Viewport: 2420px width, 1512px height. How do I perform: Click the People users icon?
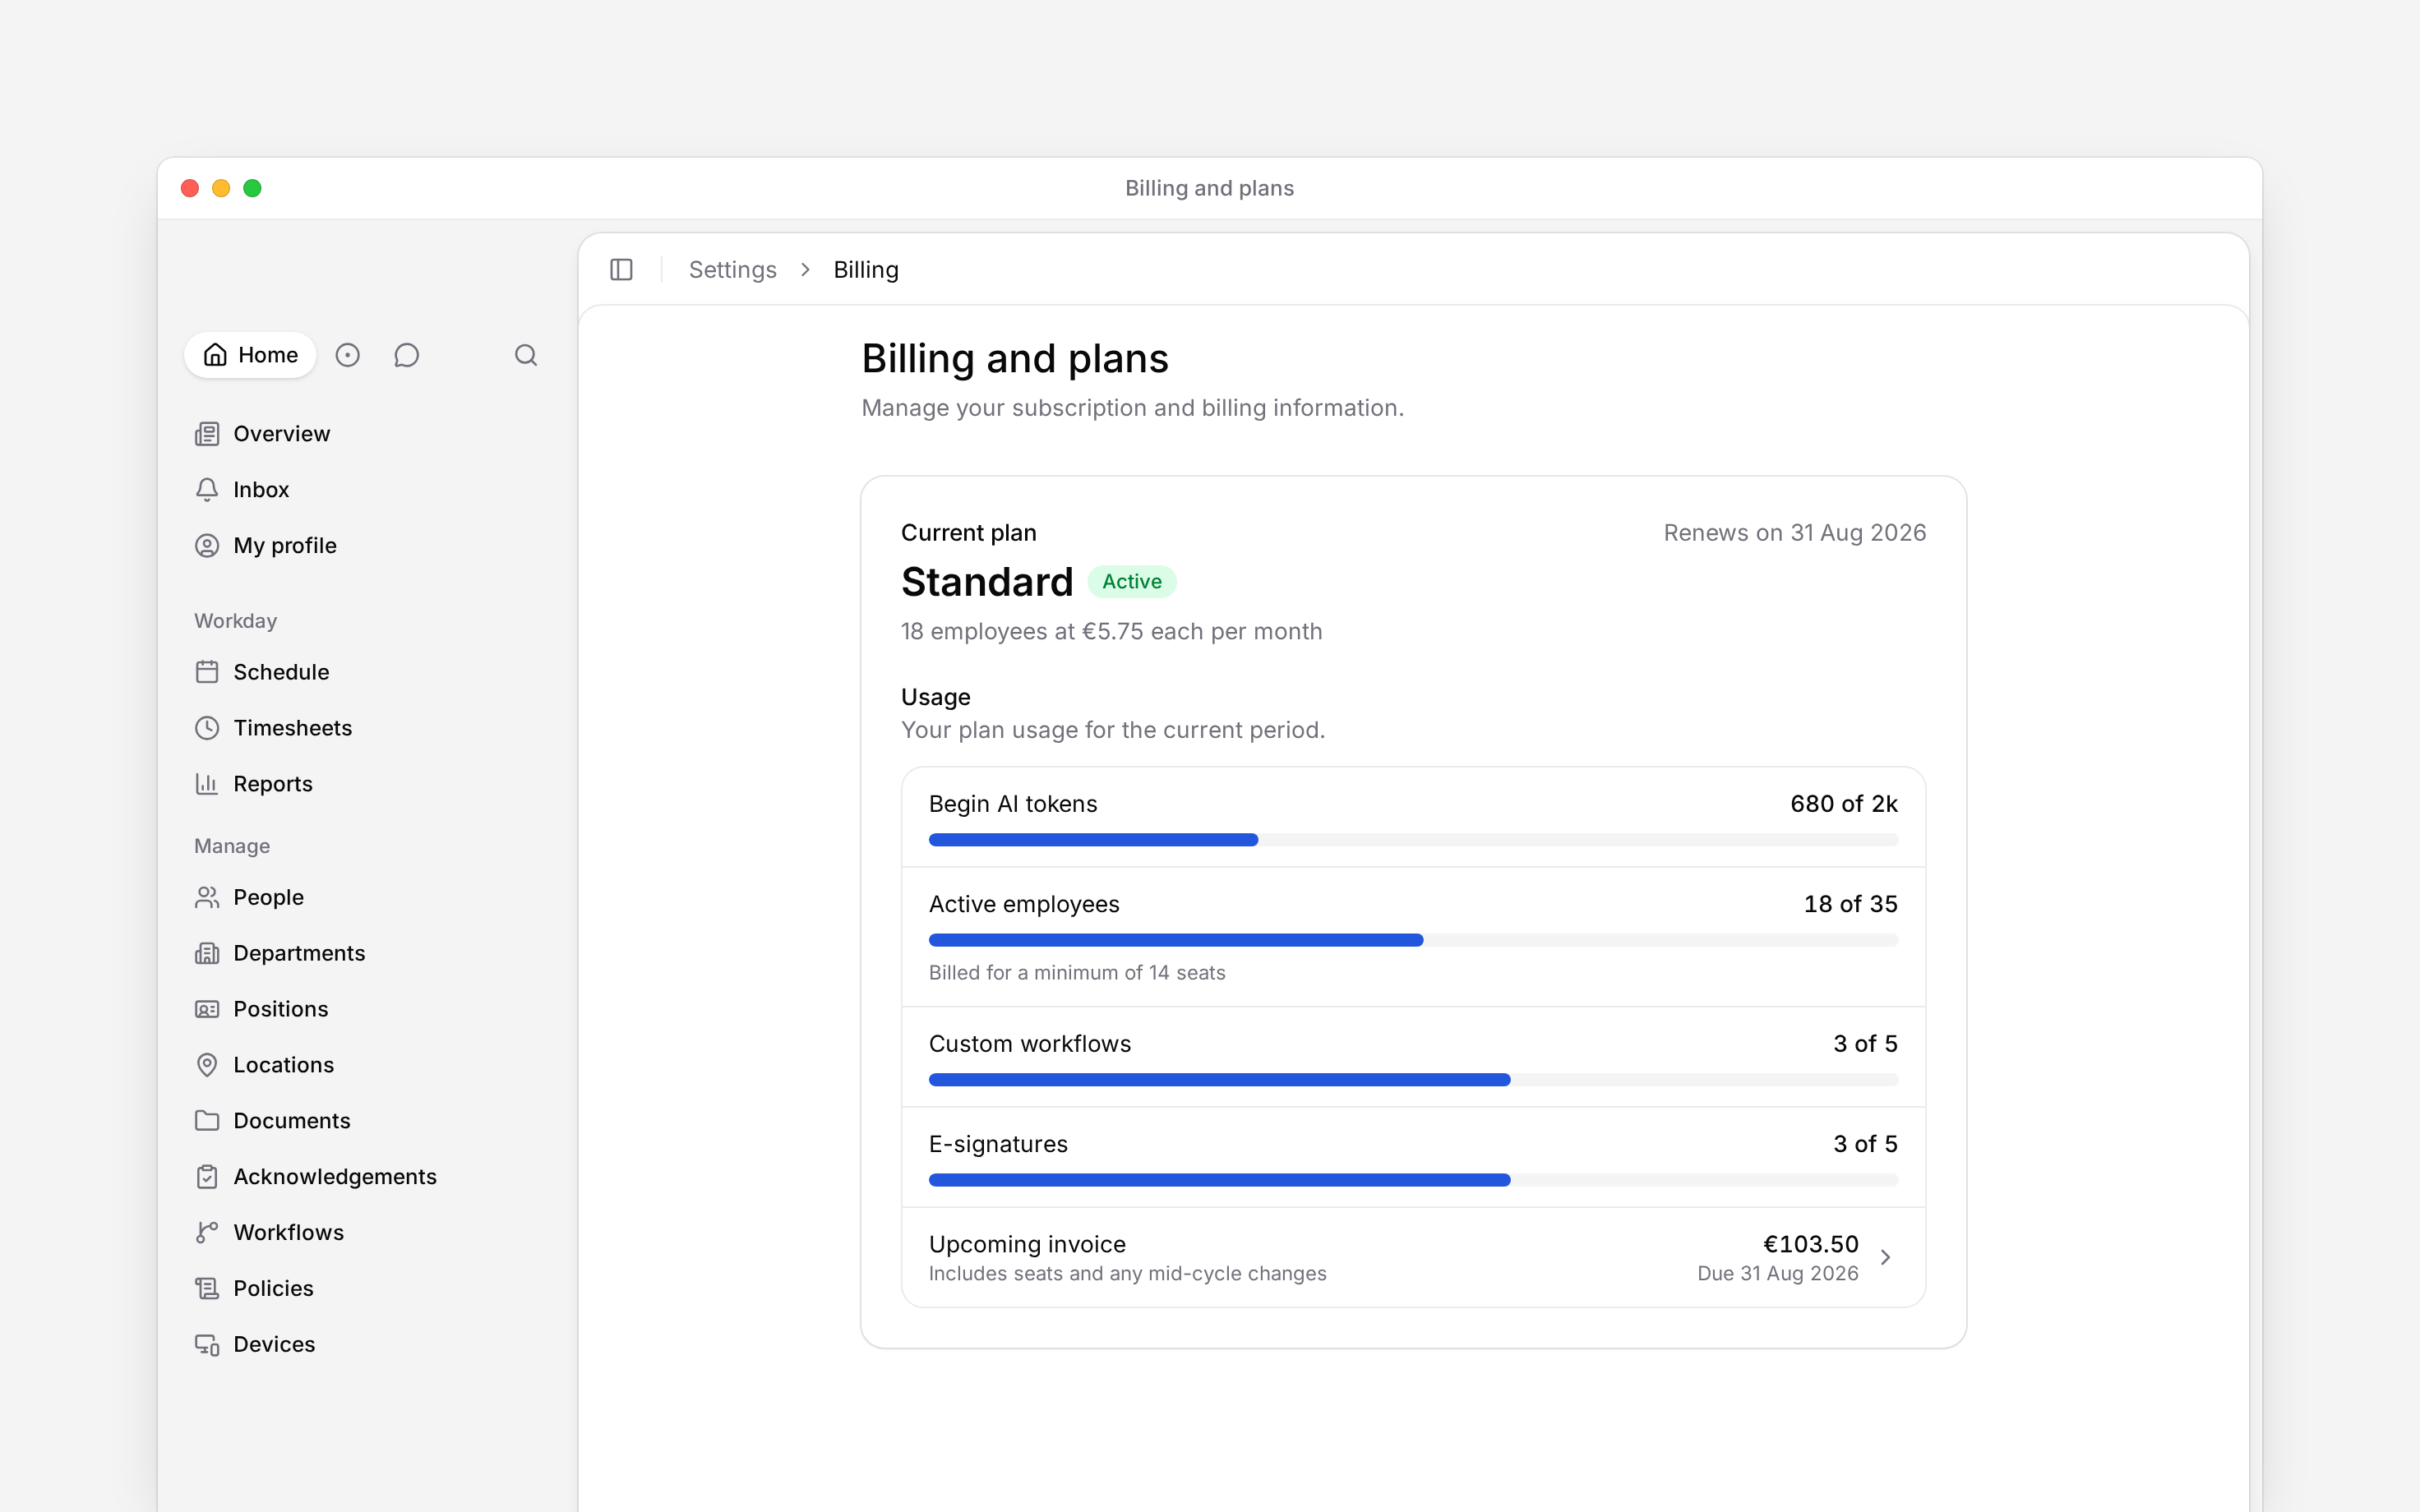pos(207,897)
